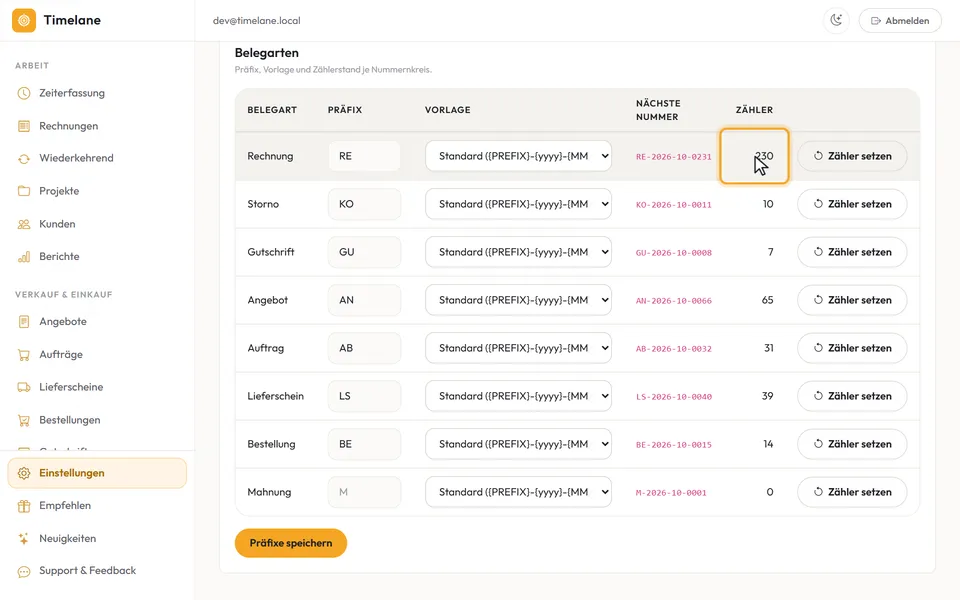
Task: Open Kunden people icon
Action: point(24,224)
